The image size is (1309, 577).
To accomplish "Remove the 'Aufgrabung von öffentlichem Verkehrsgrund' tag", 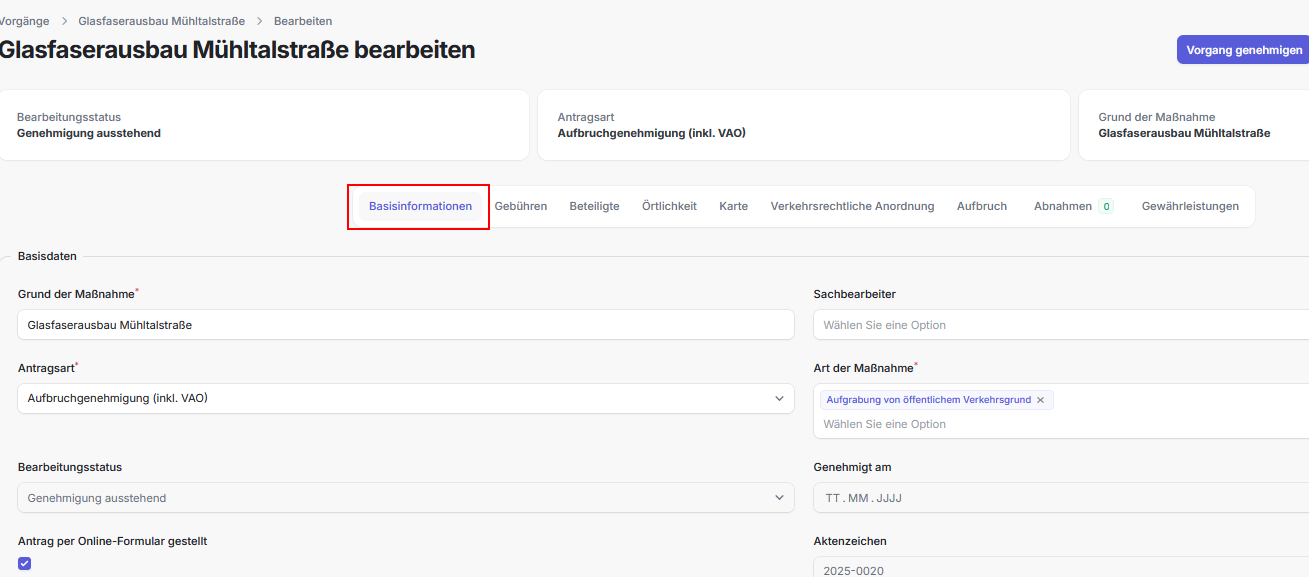I will point(1040,400).
